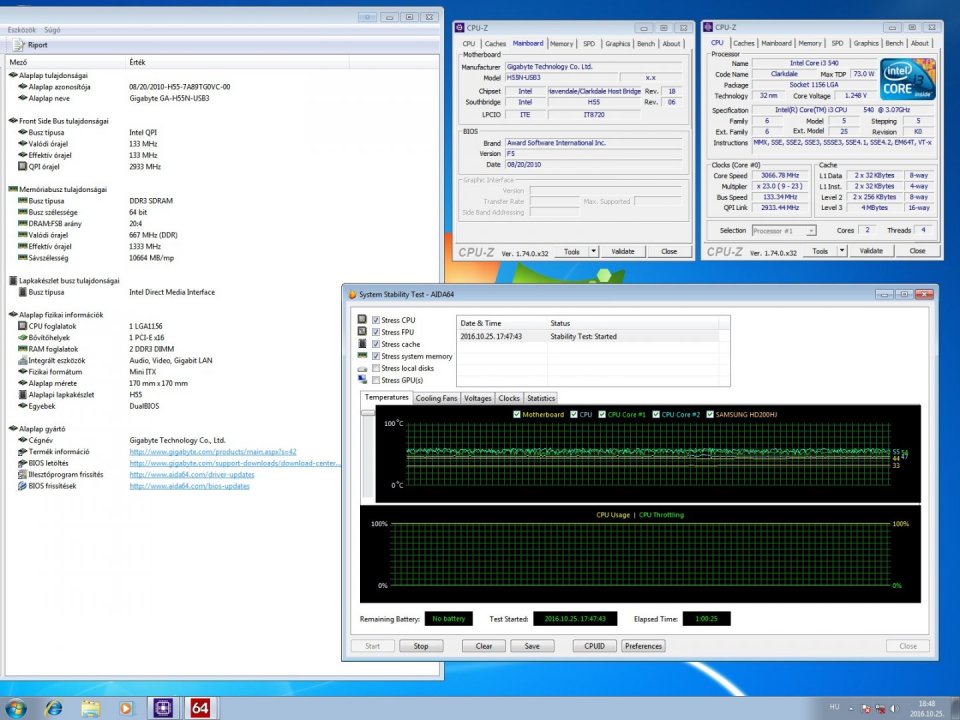This screenshot has width=960, height=720.
Task: Open Caches tab in right CPU-Z window
Action: [743, 43]
